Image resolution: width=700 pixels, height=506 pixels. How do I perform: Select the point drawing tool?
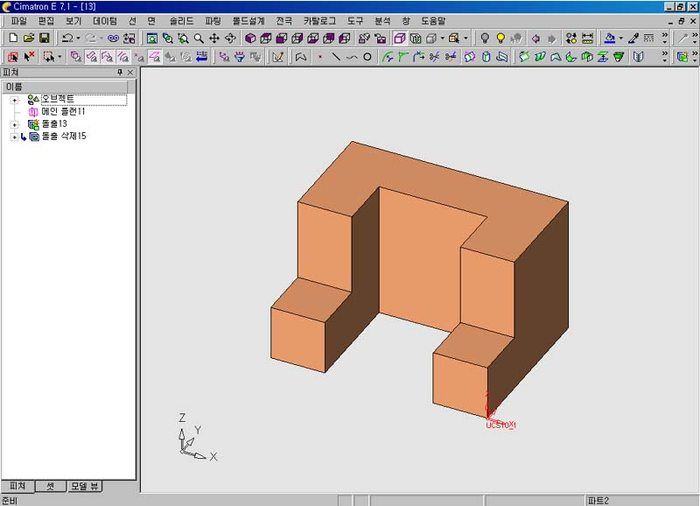[320, 57]
